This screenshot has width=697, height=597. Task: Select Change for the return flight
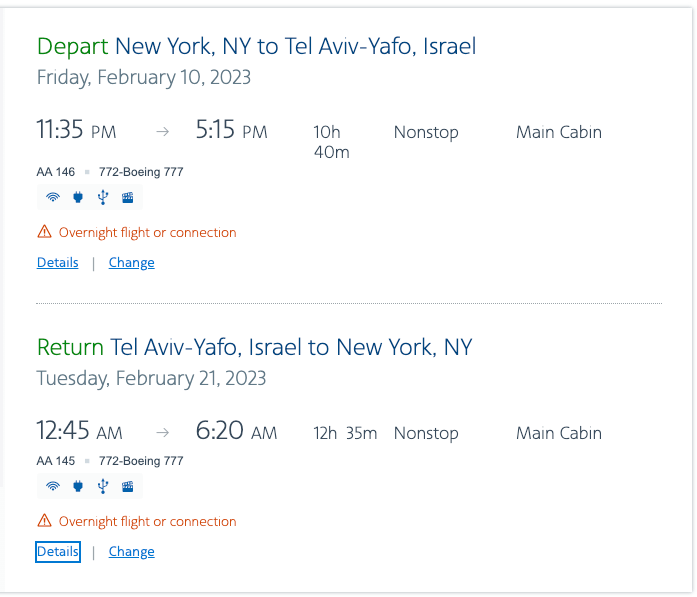pos(131,552)
